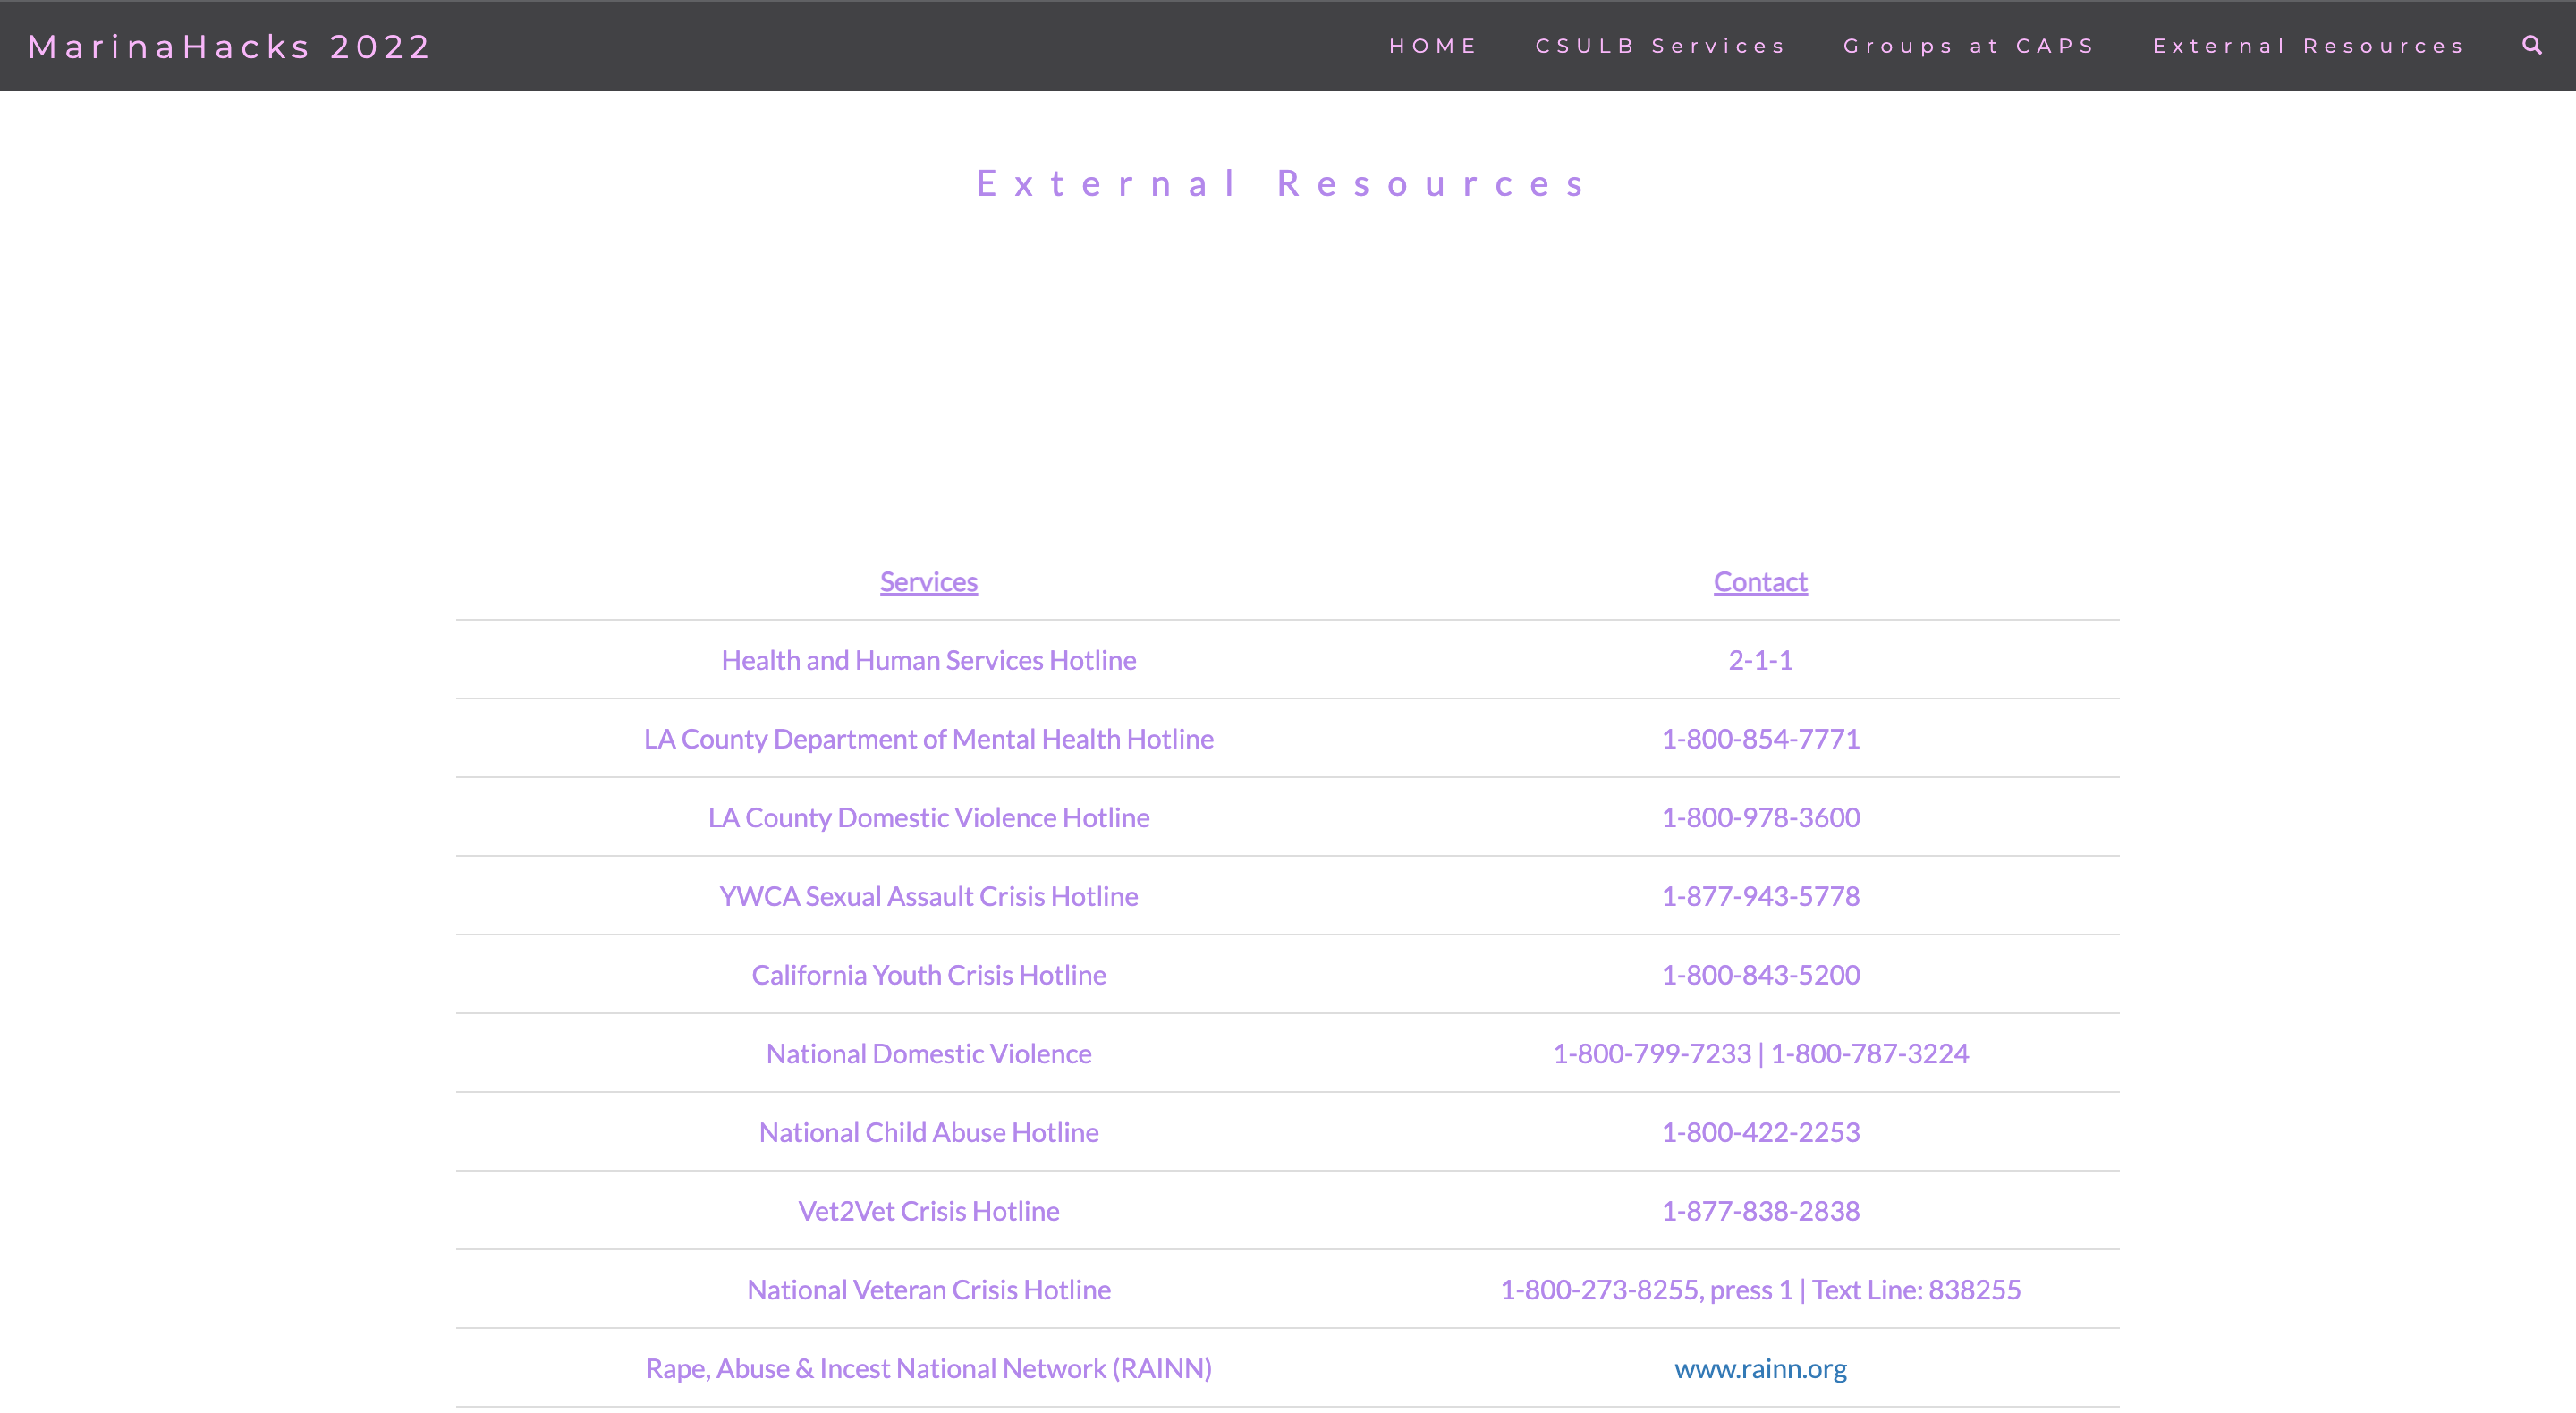
Task: Go to CSULB Services page
Action: pyautogui.click(x=1660, y=46)
